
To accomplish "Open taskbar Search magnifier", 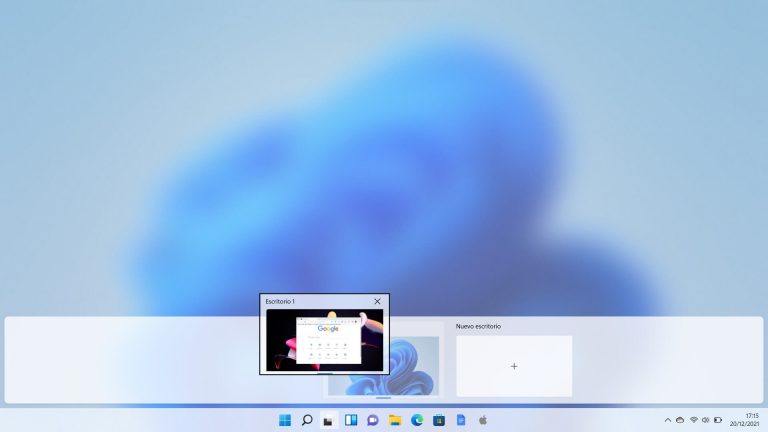I will coord(307,420).
